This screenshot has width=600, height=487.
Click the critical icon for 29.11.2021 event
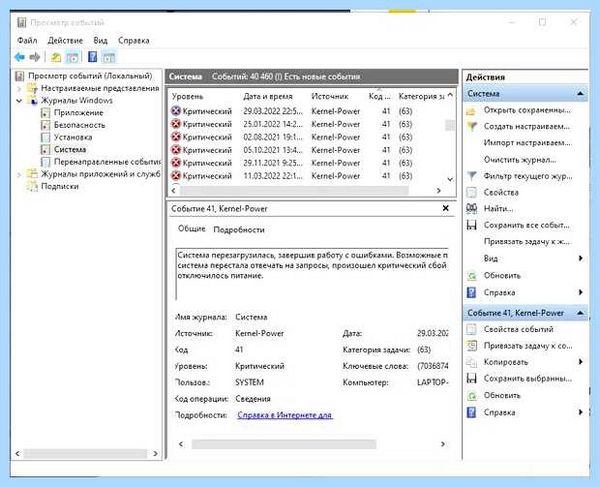tap(176, 163)
